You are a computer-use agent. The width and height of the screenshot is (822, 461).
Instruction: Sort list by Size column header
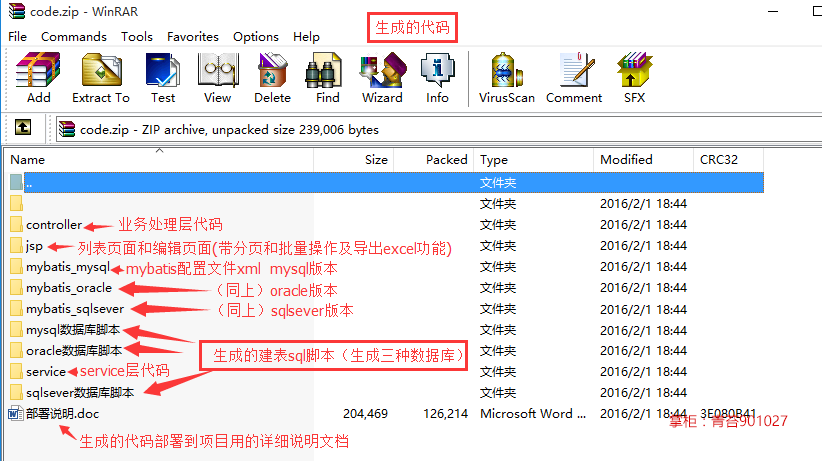click(x=354, y=160)
